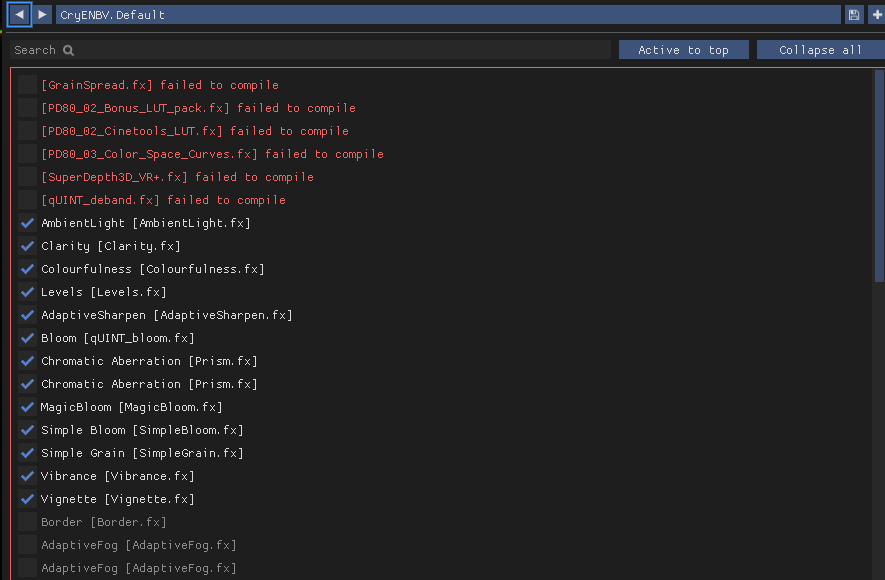Toggle the Colourfulness effect off
The height and width of the screenshot is (580, 885).
coord(27,269)
